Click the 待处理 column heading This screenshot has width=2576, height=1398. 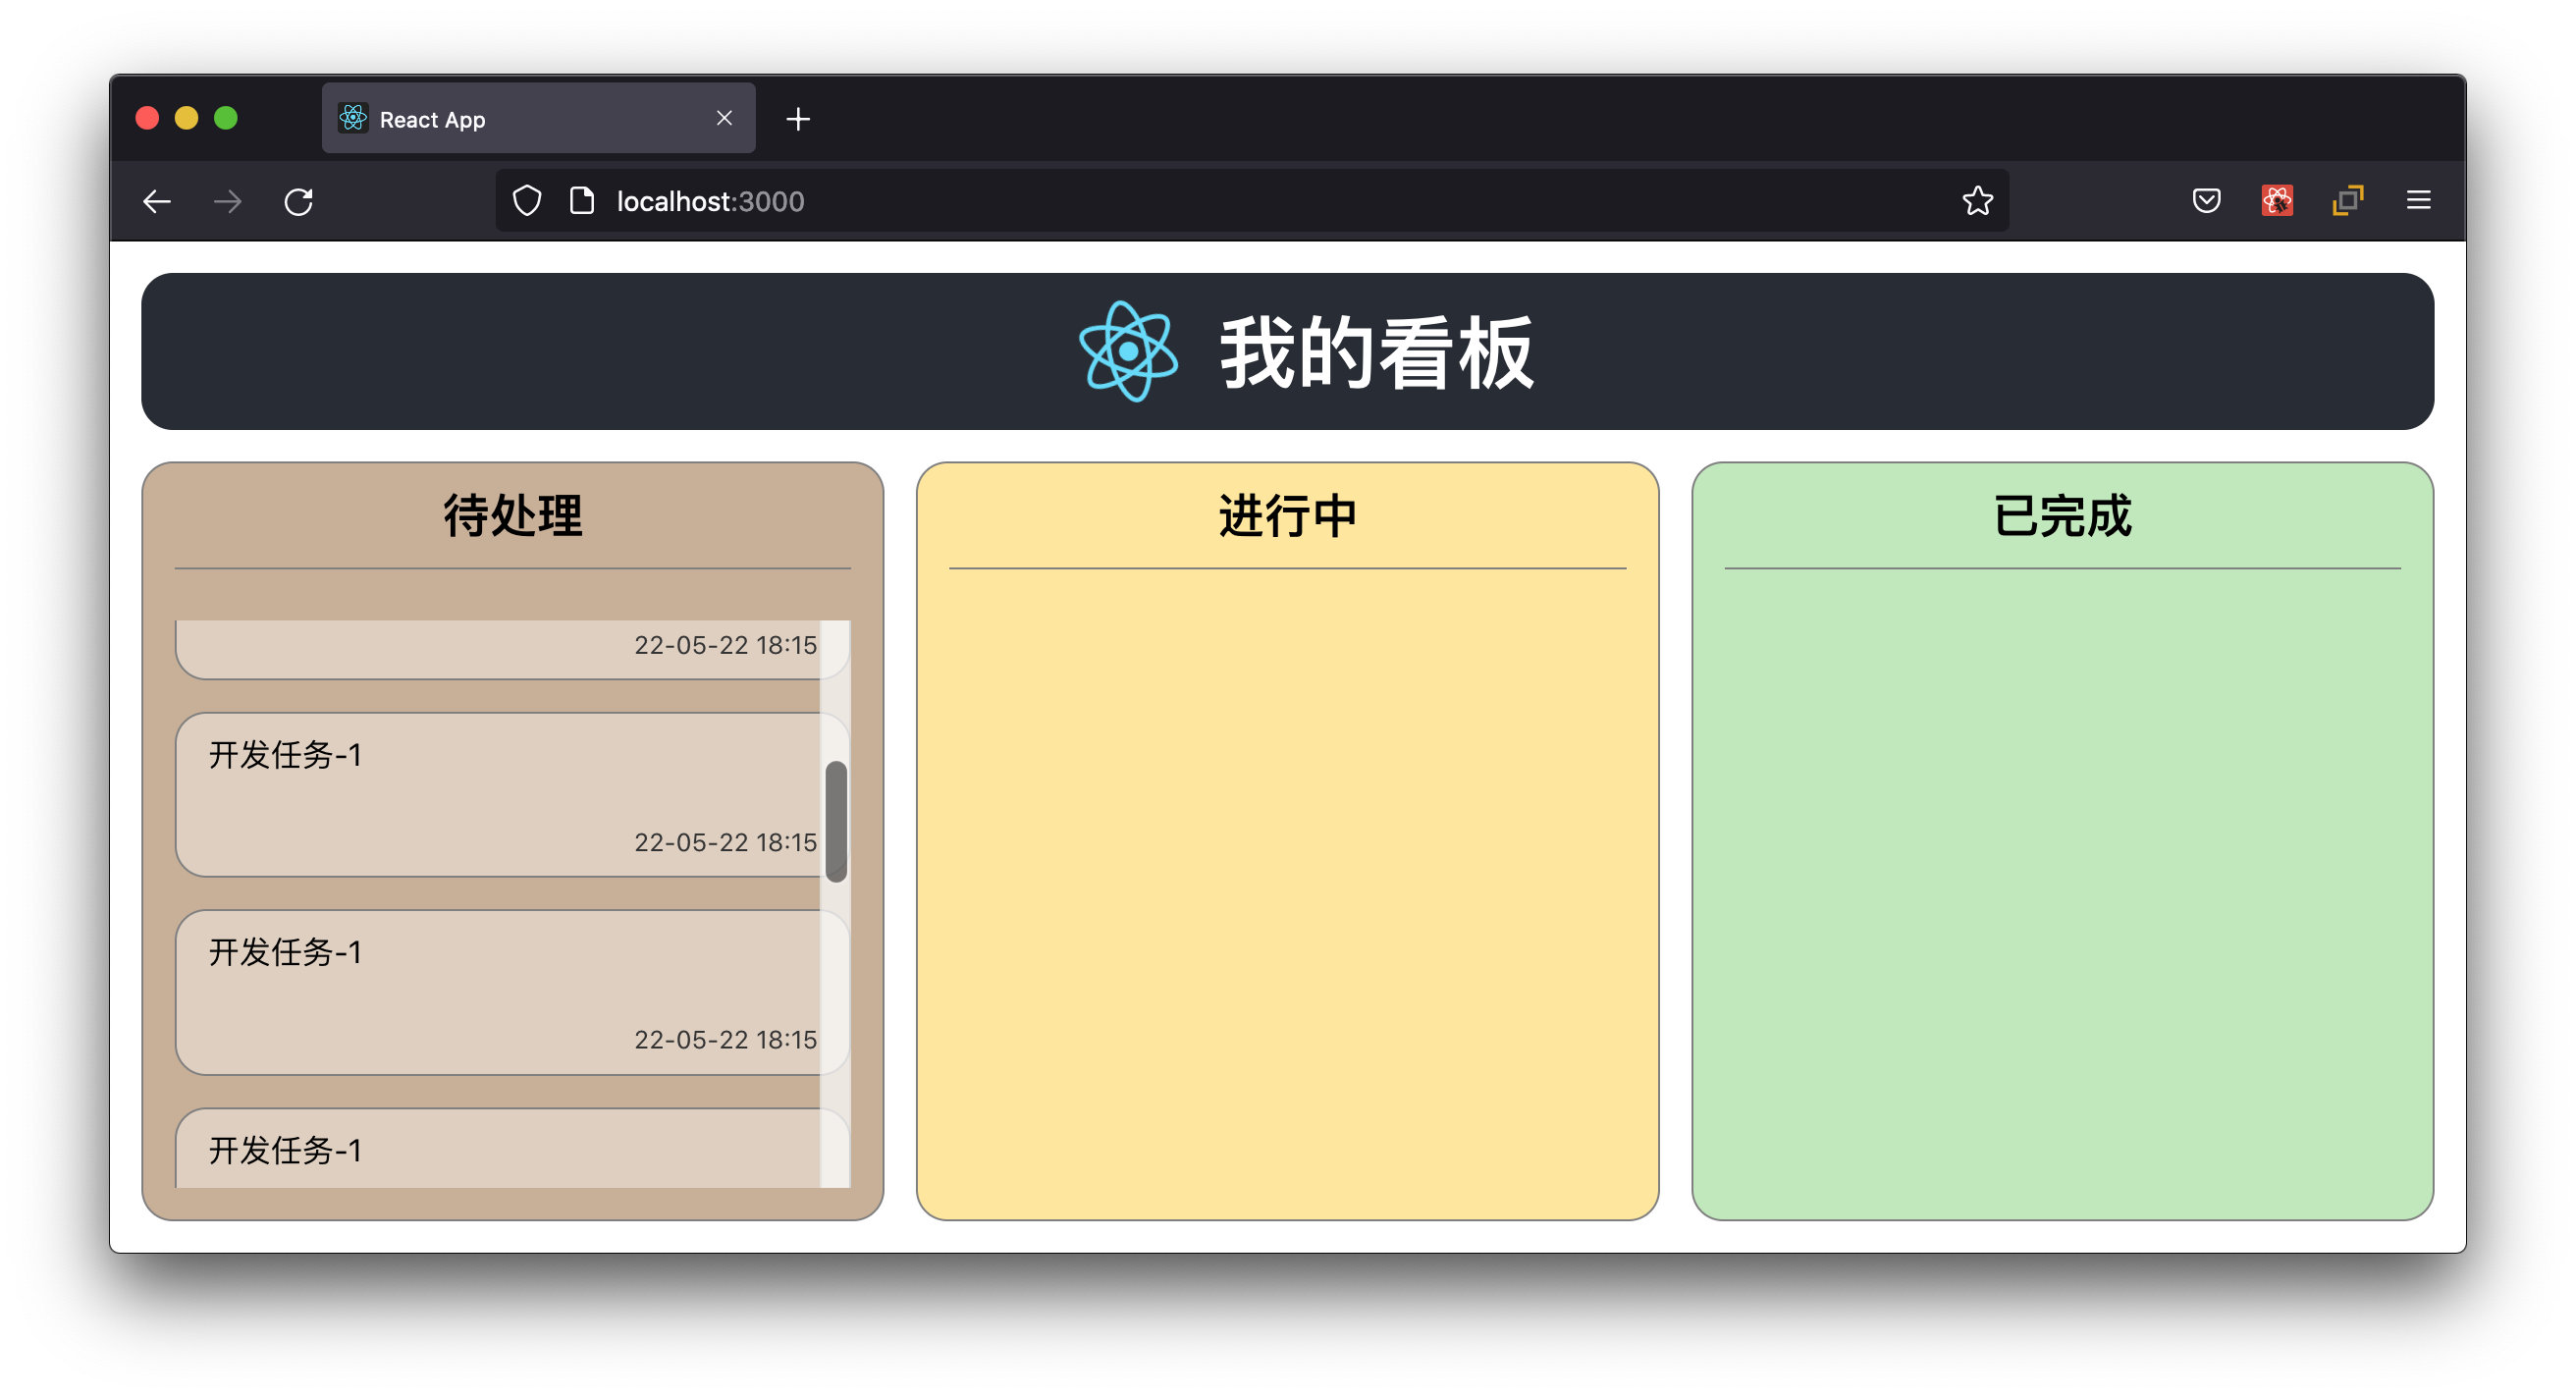pos(513,516)
